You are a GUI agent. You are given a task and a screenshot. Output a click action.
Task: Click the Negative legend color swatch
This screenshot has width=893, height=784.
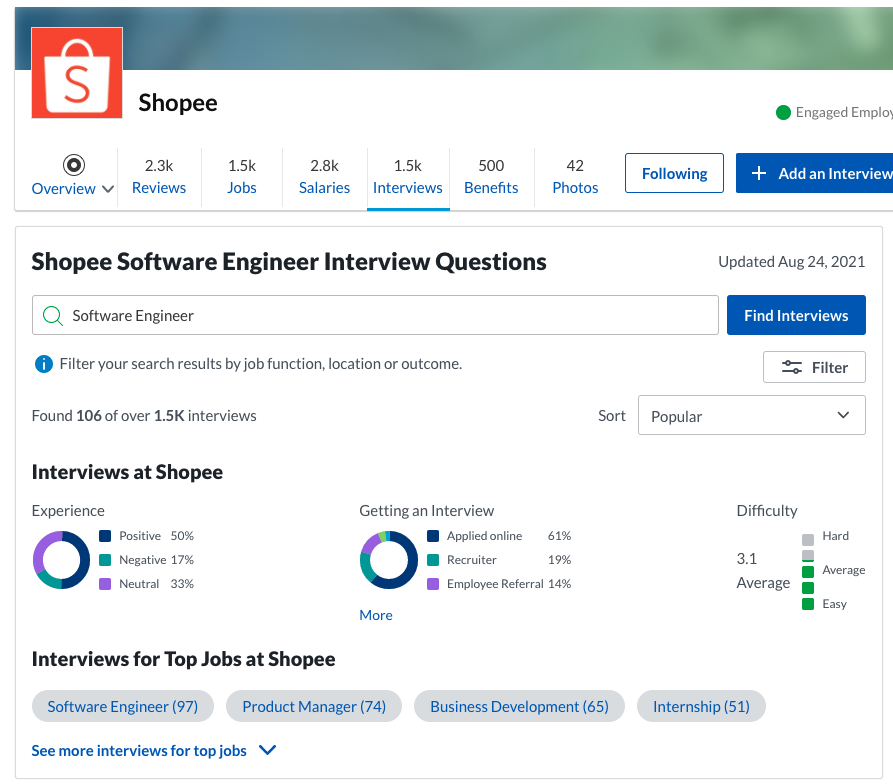(105, 560)
